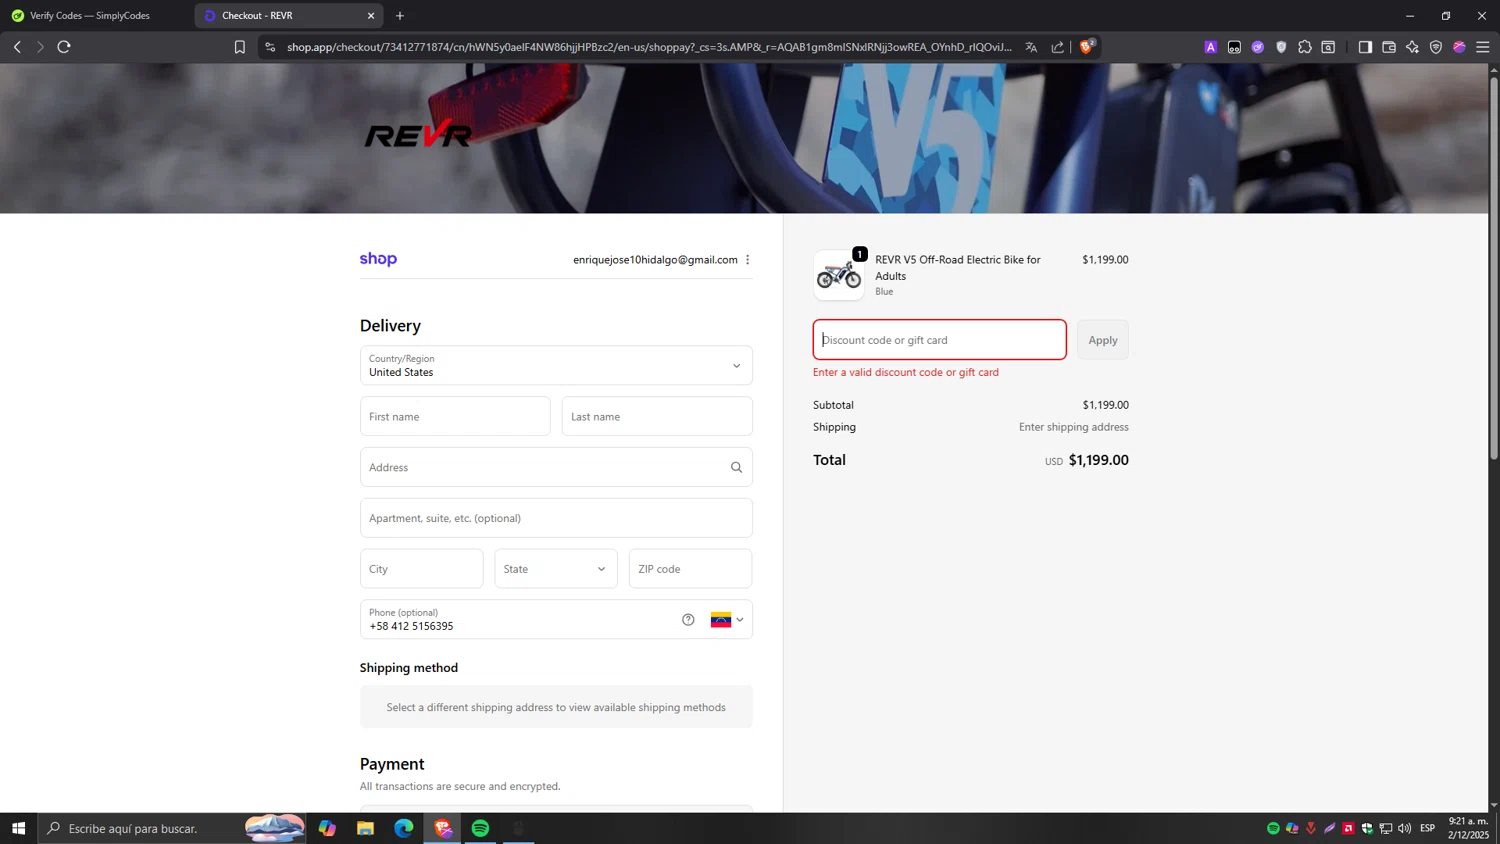Click the electric bike product thumbnail
The width and height of the screenshot is (1500, 844).
pos(839,275)
